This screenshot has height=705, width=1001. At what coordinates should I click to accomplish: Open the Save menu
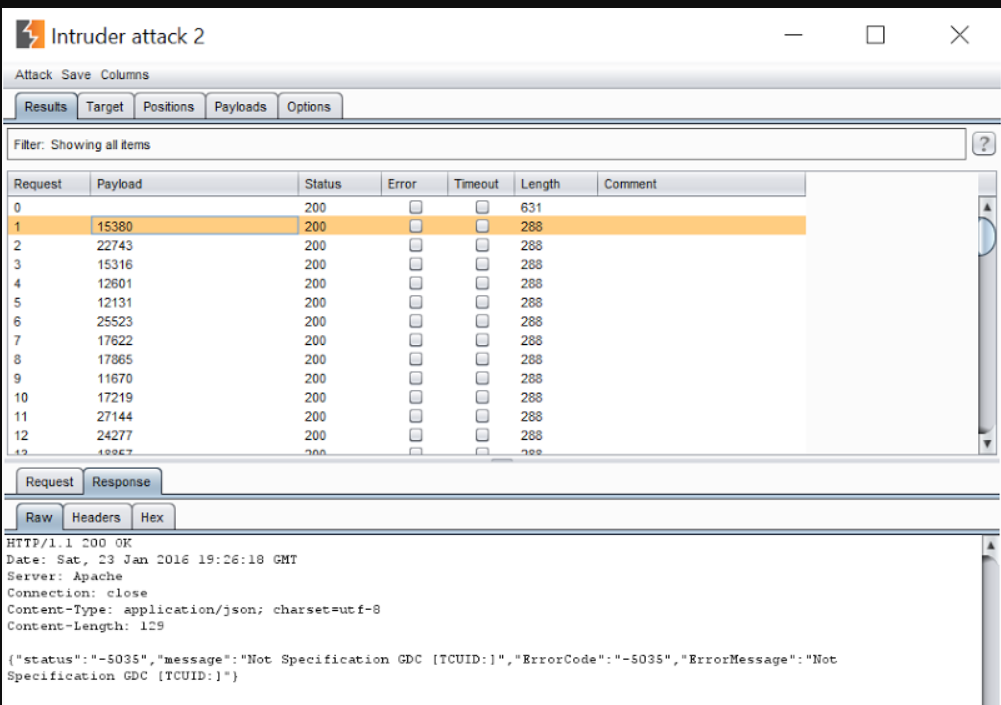(76, 75)
